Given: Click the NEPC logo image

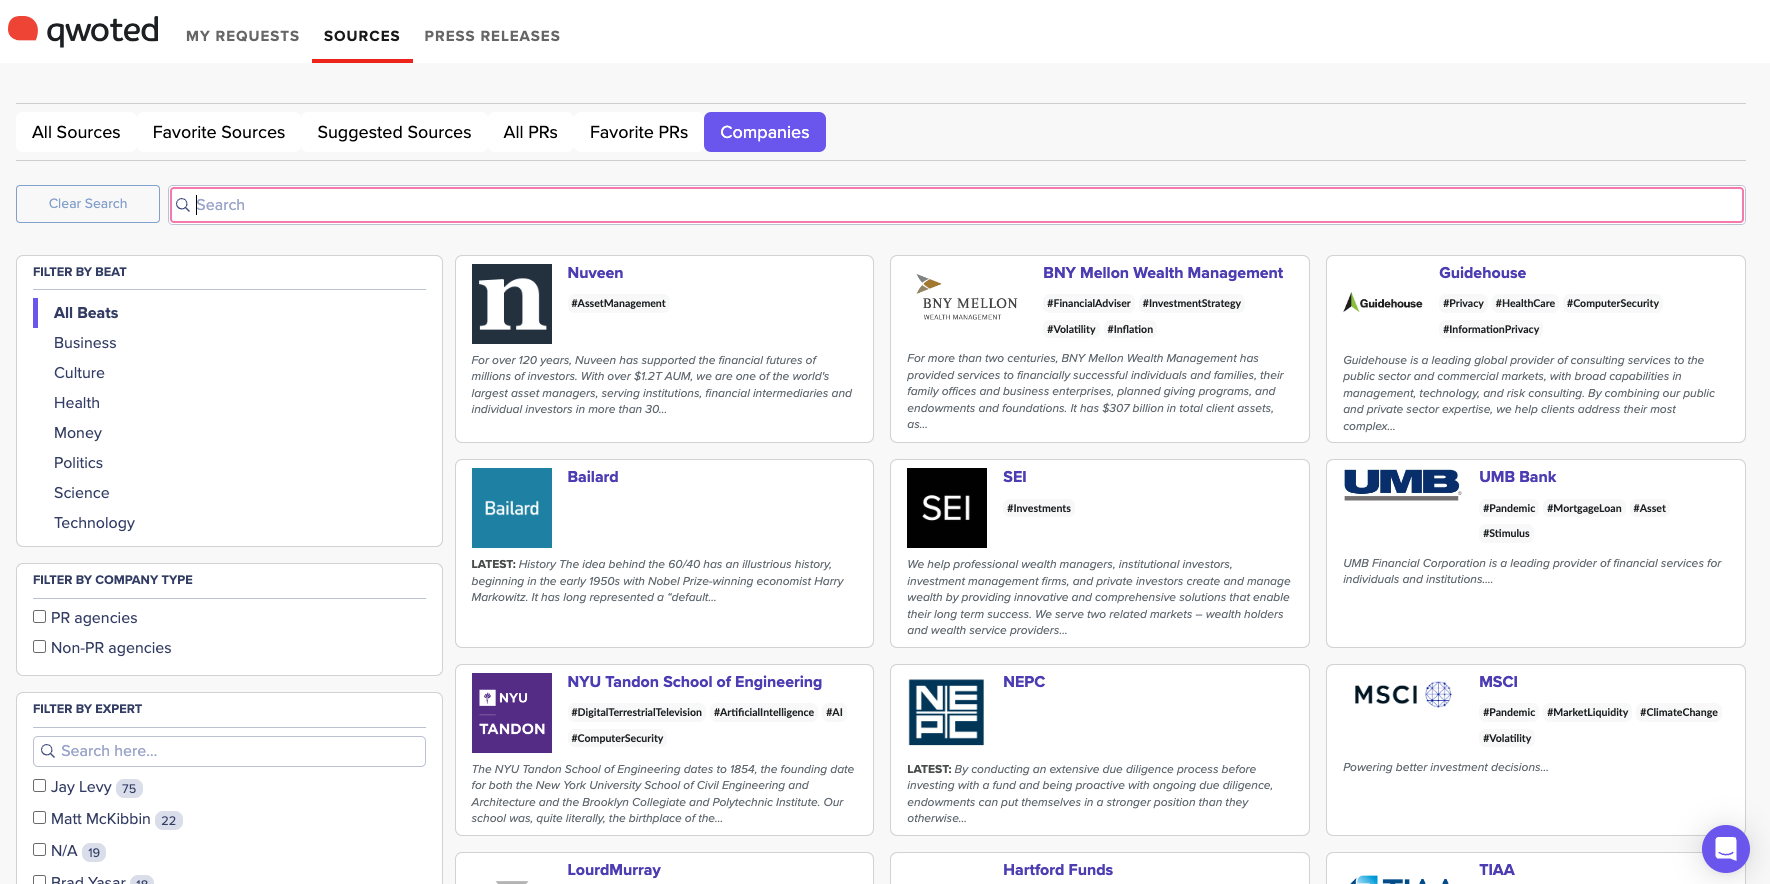Looking at the screenshot, I should pos(946,712).
